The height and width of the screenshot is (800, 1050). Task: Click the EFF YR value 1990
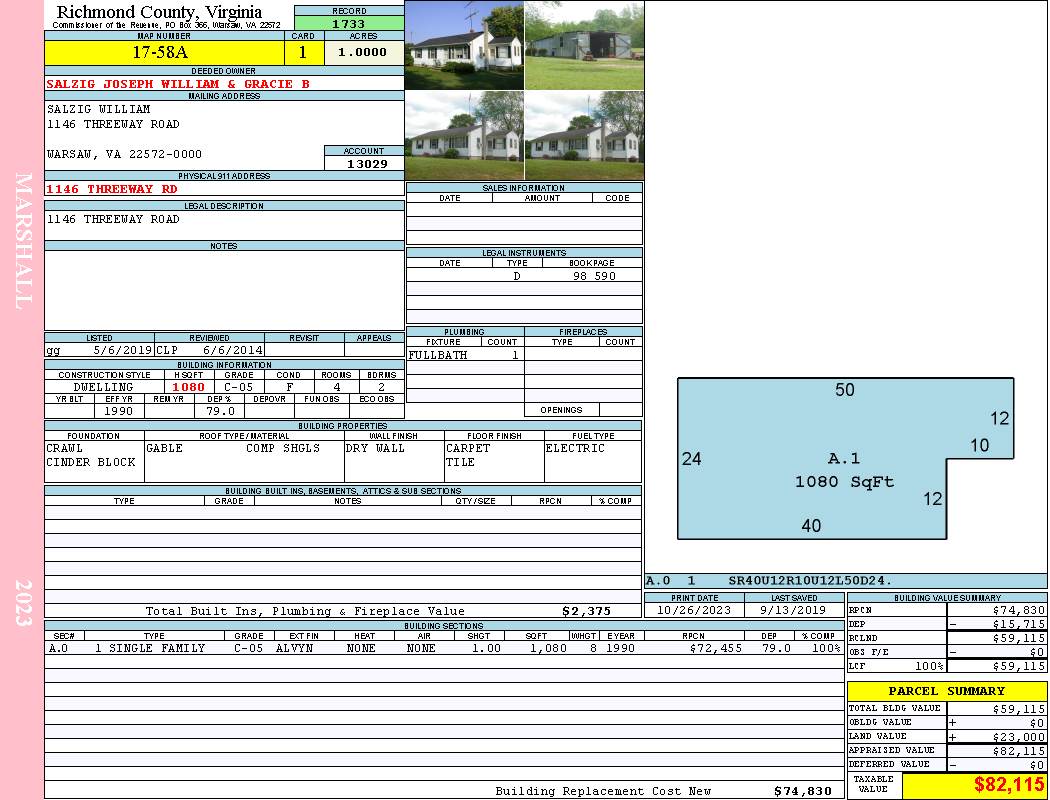[118, 411]
